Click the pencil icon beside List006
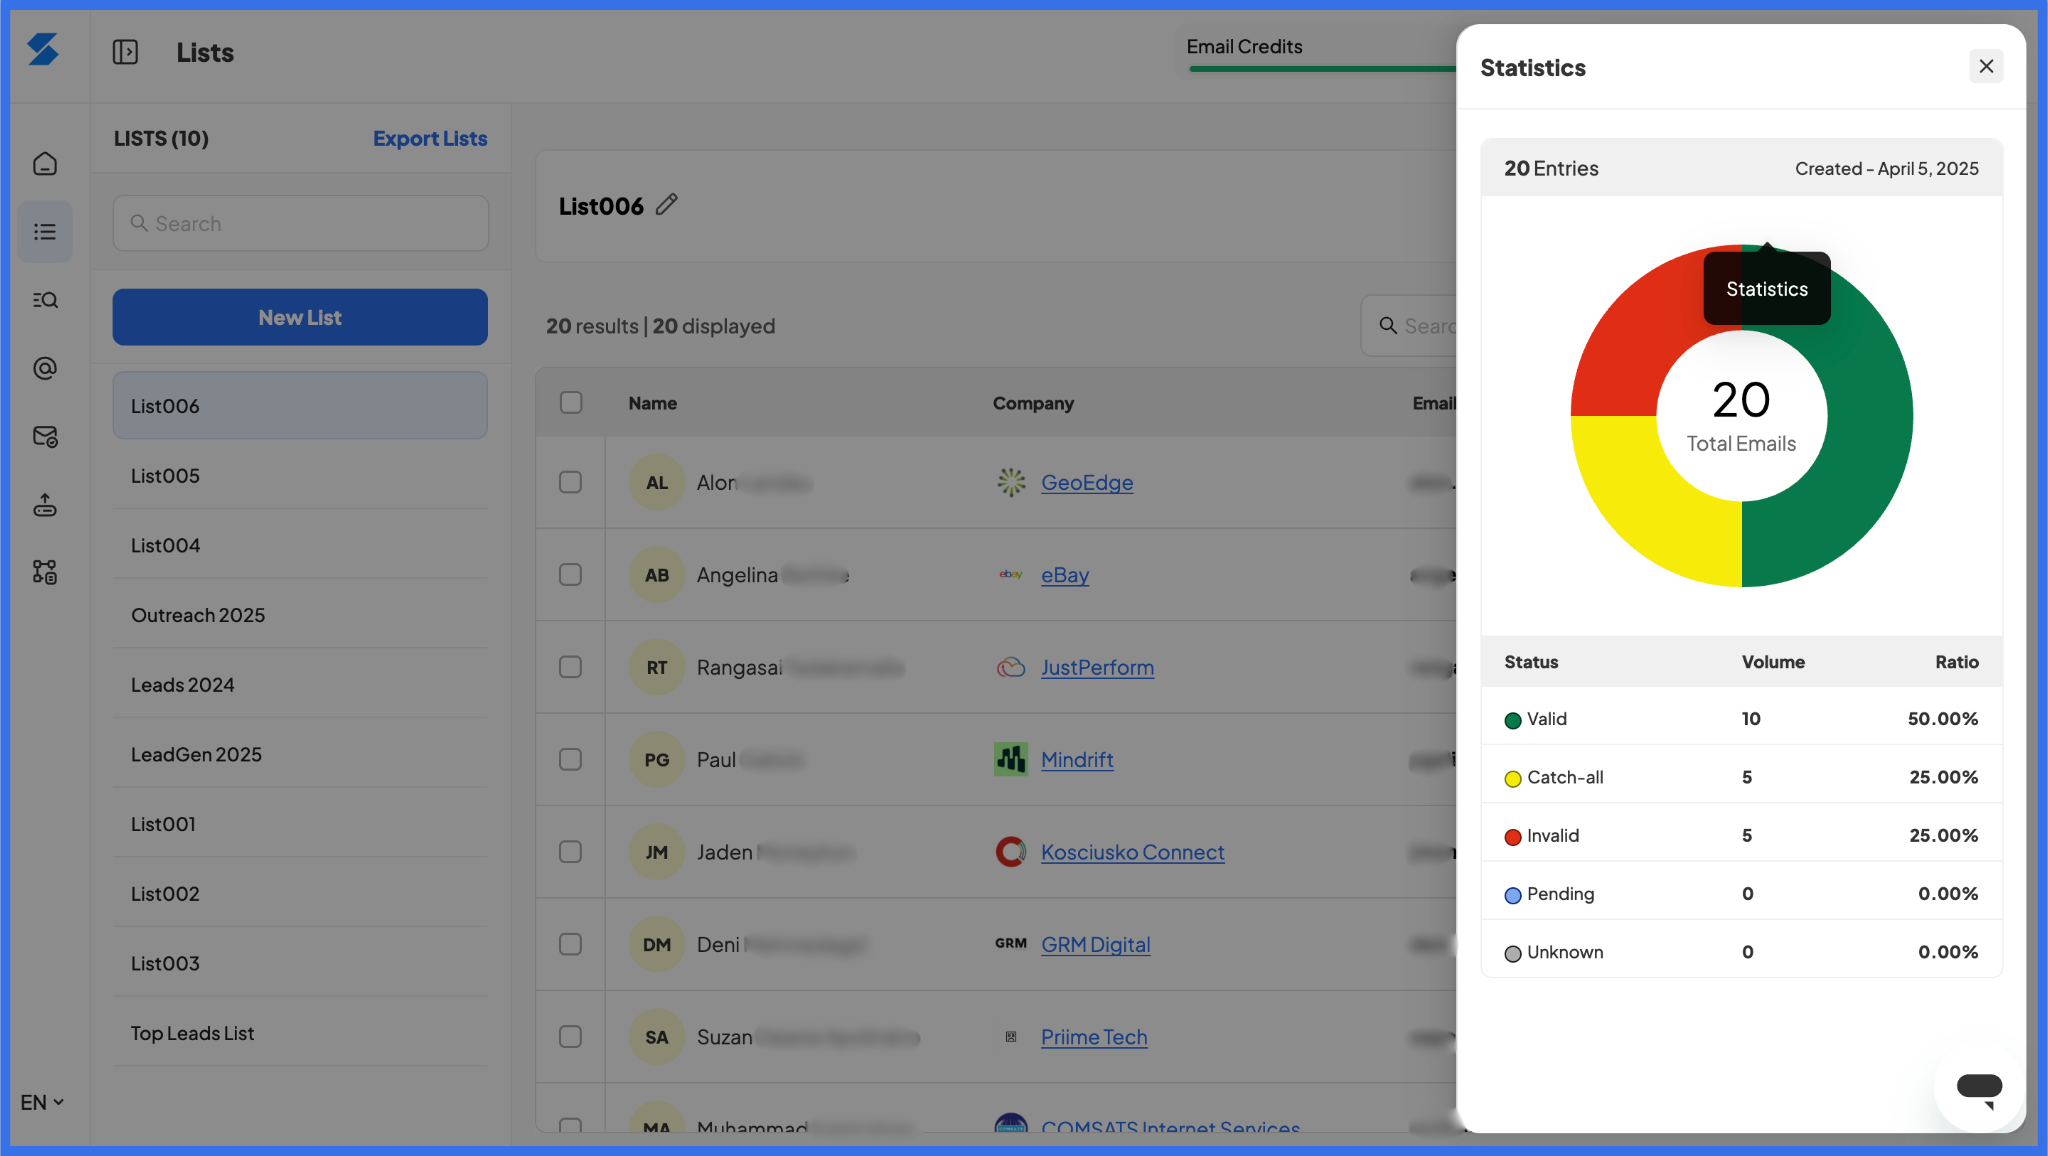This screenshot has height=1156, width=2048. coord(667,205)
